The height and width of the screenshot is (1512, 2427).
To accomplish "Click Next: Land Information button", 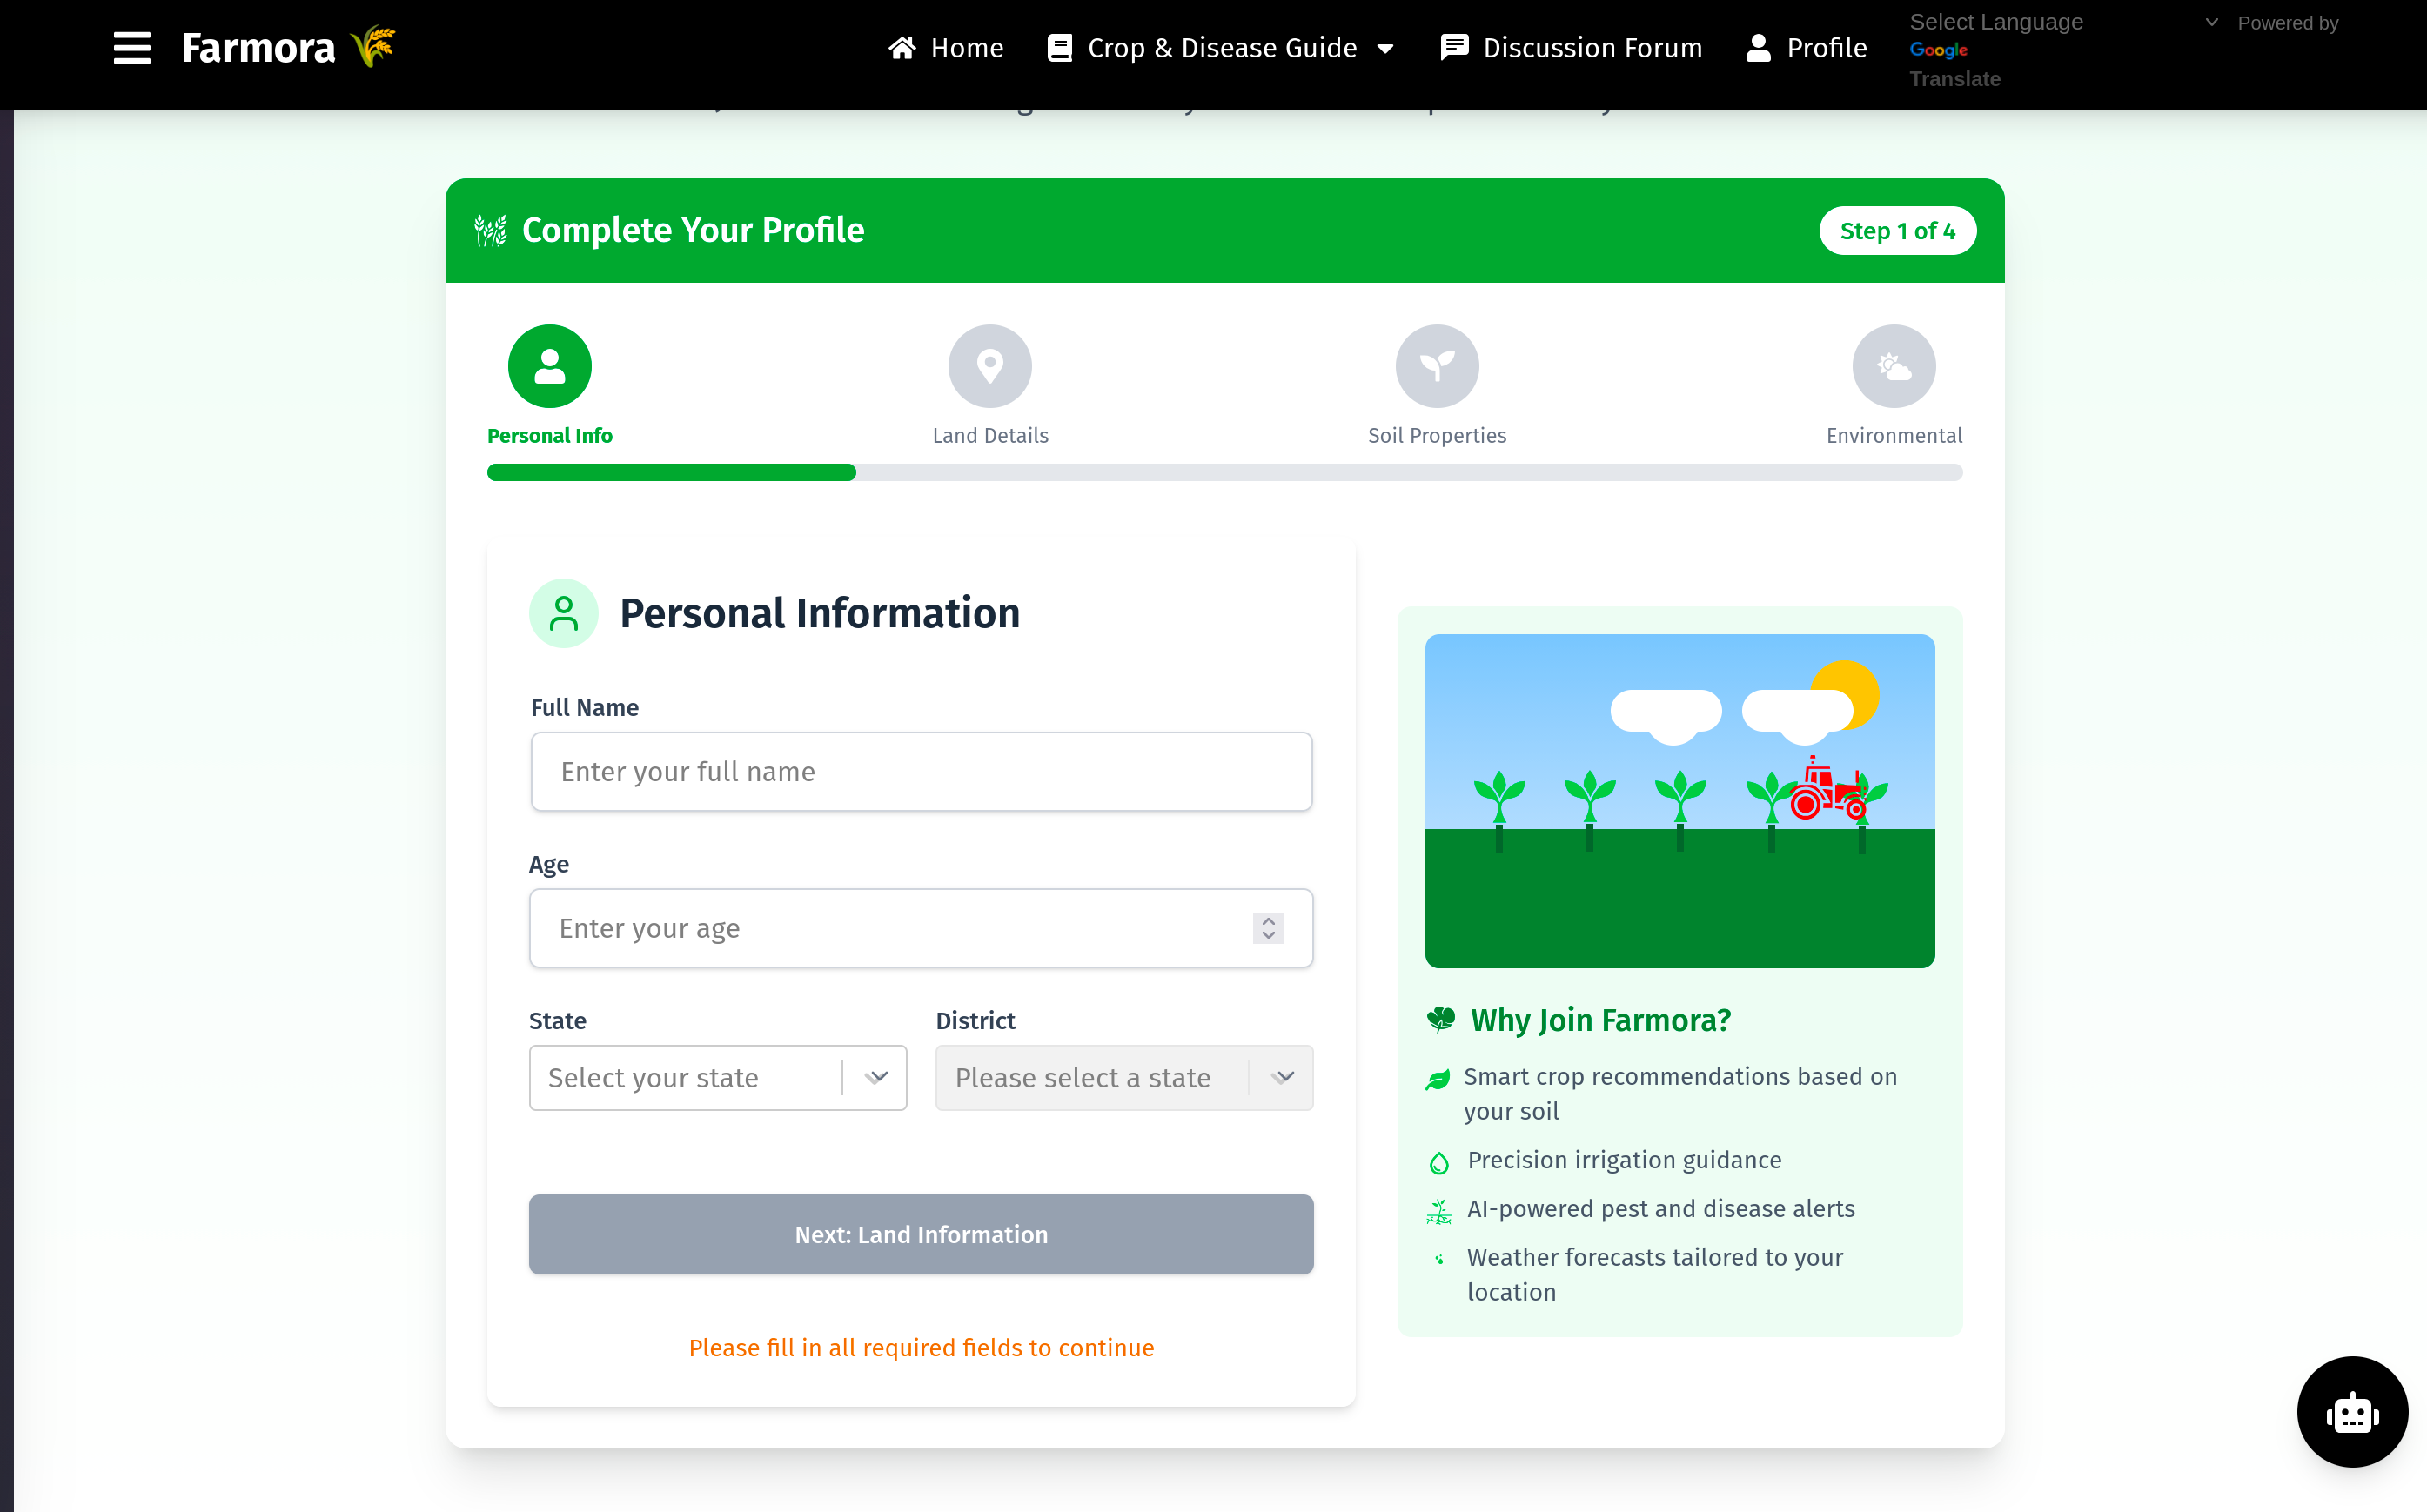I will [x=920, y=1234].
